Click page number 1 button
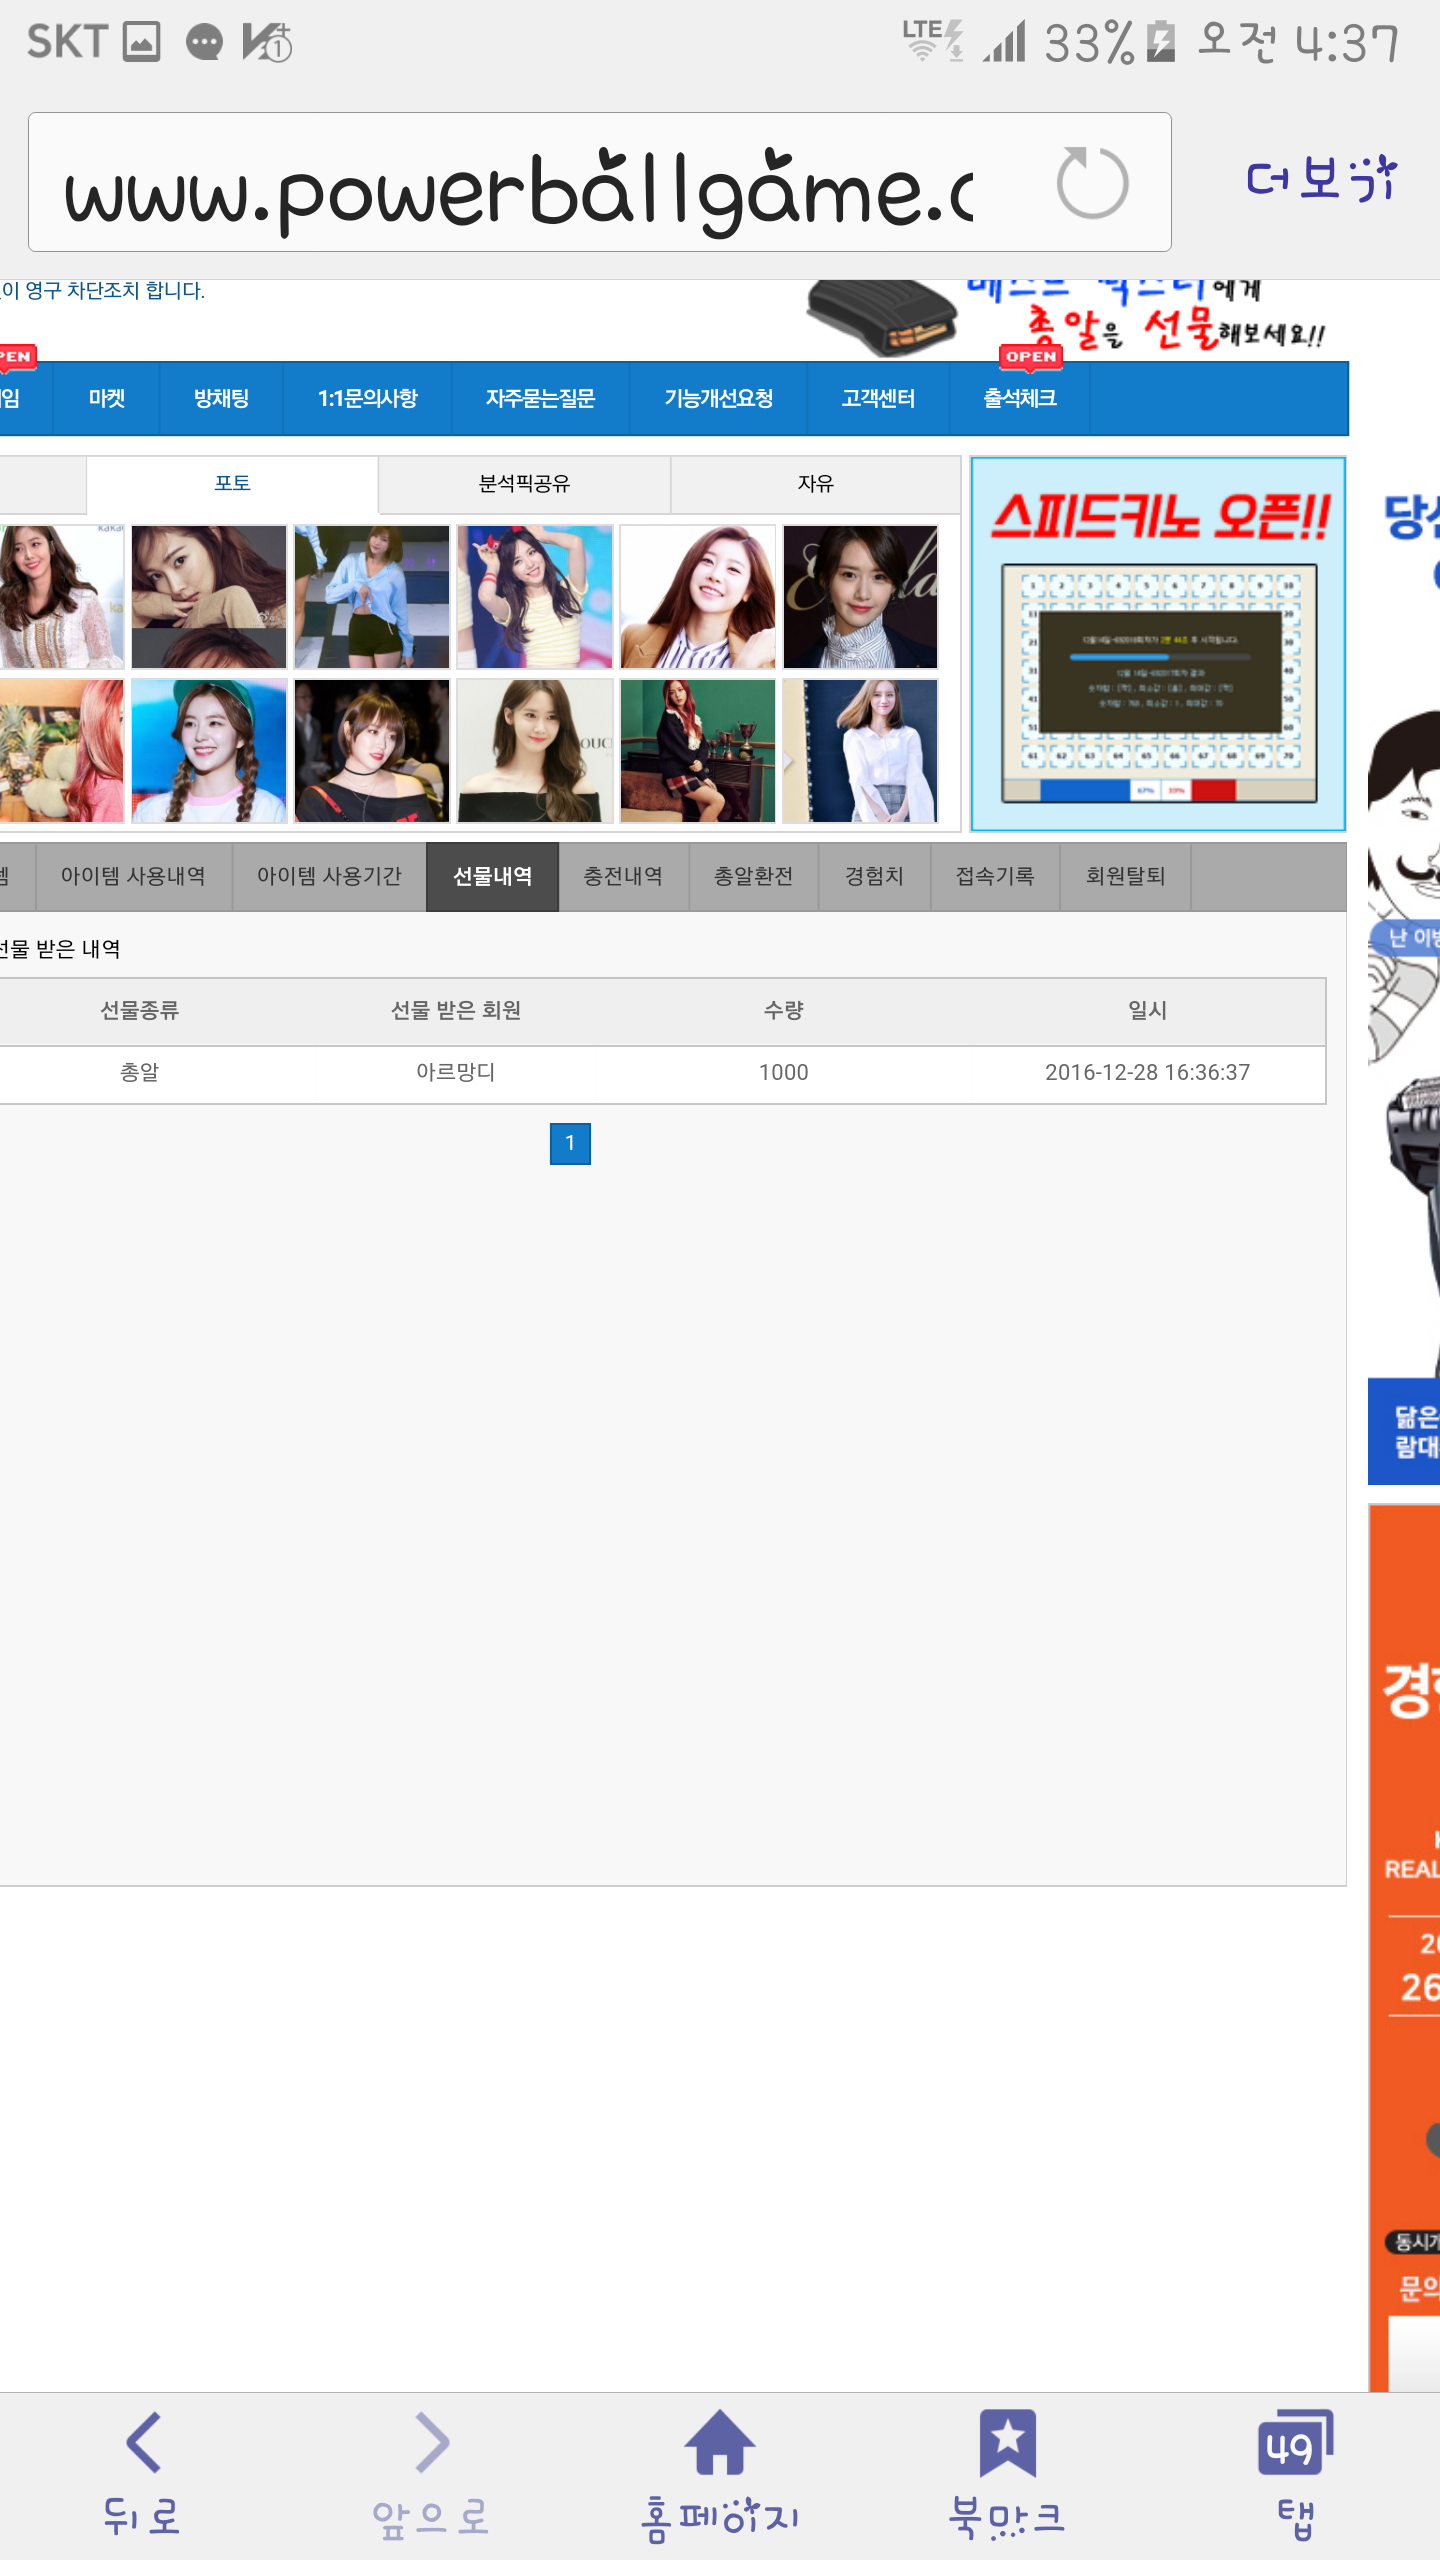 tap(570, 1143)
